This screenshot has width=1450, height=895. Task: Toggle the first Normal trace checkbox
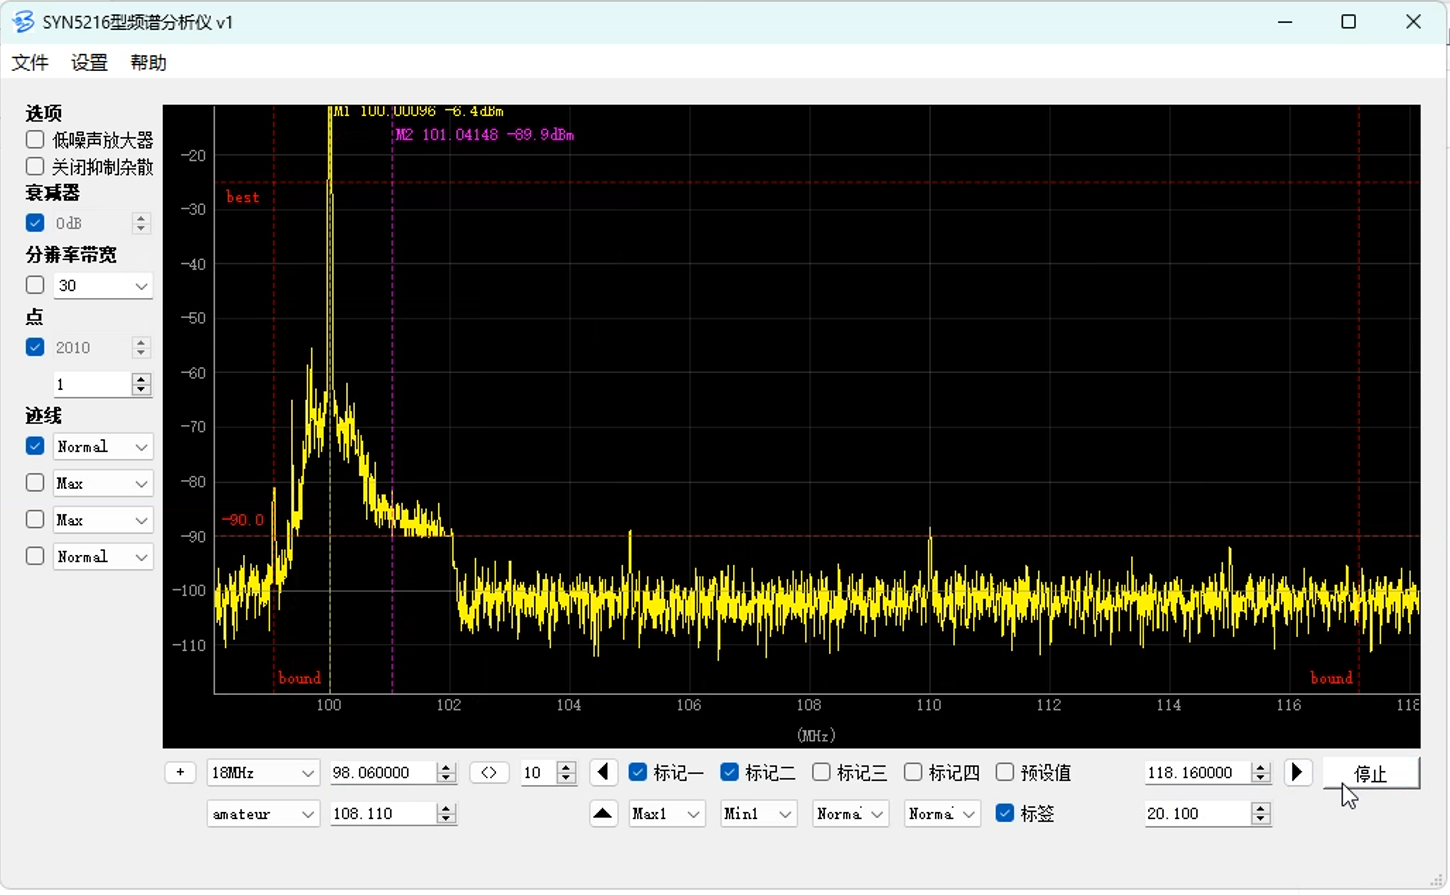(x=35, y=446)
